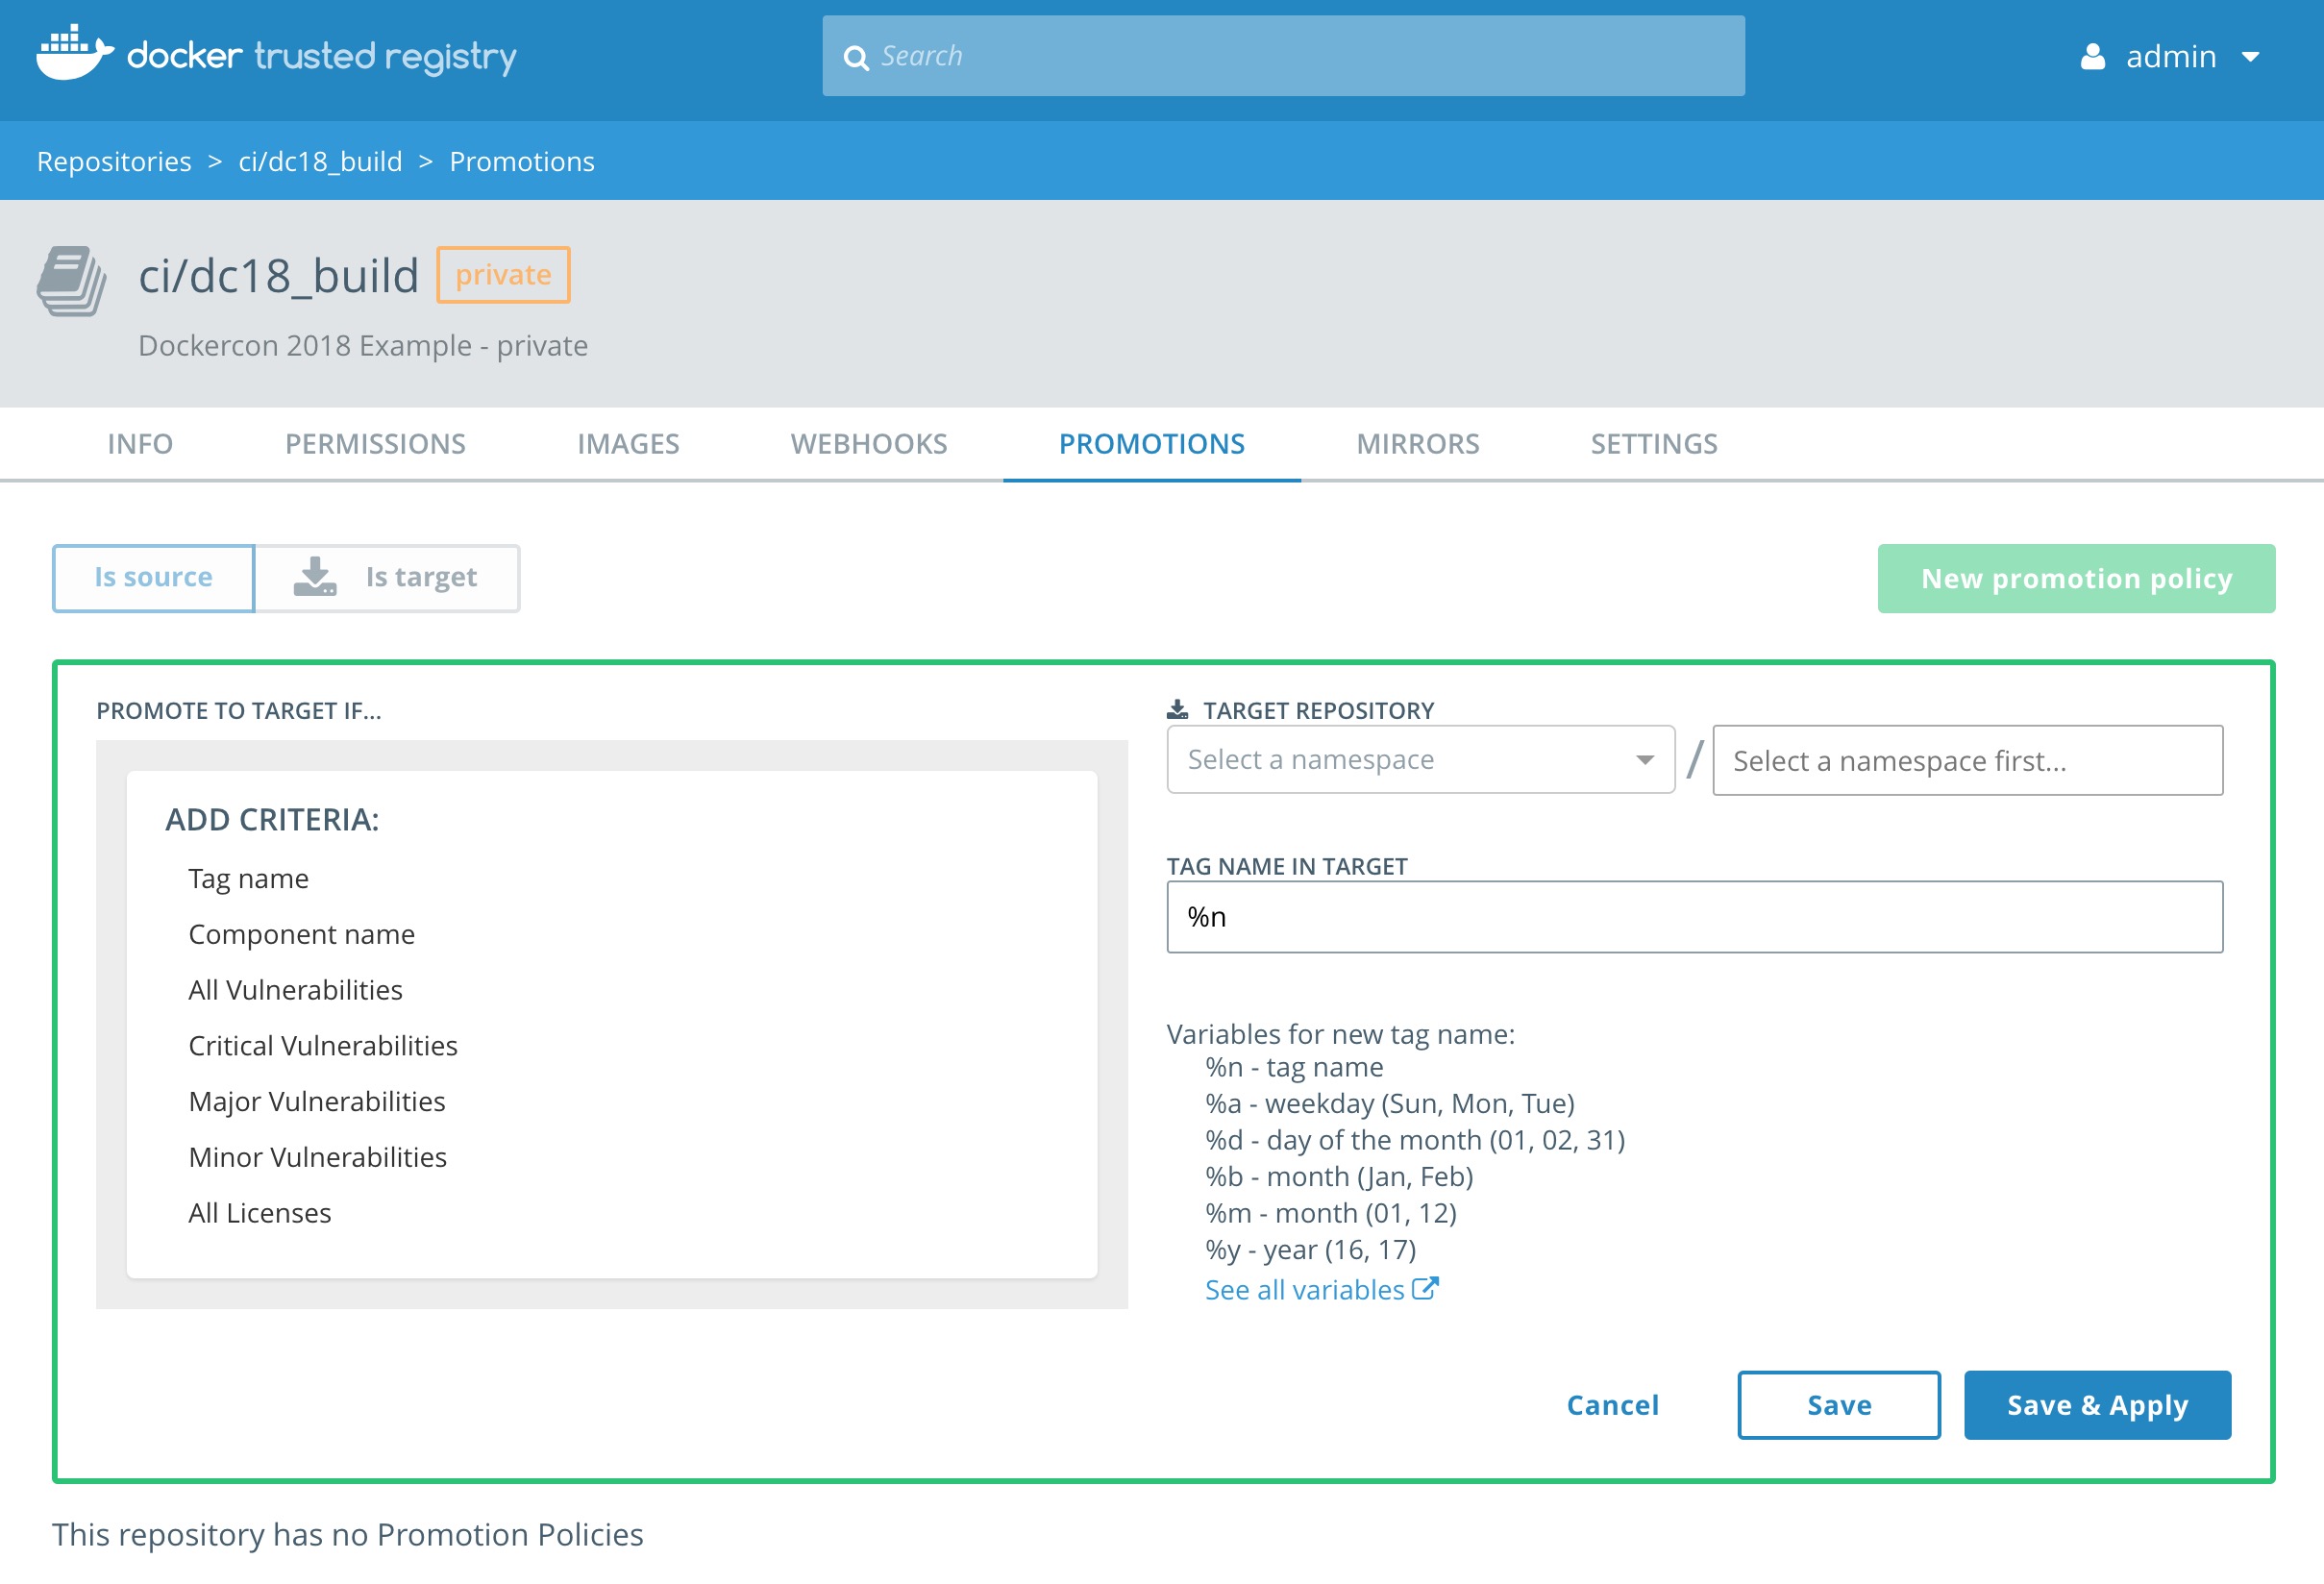Click the repository stack icon

pyautogui.click(x=72, y=281)
